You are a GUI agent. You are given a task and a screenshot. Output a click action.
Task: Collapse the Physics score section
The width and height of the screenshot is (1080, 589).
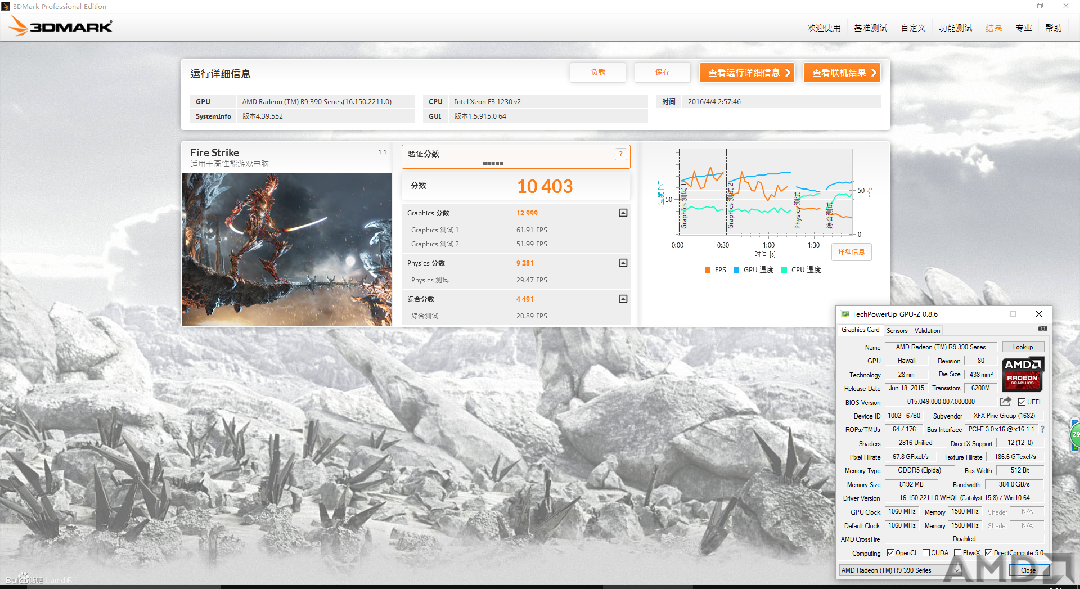point(623,262)
